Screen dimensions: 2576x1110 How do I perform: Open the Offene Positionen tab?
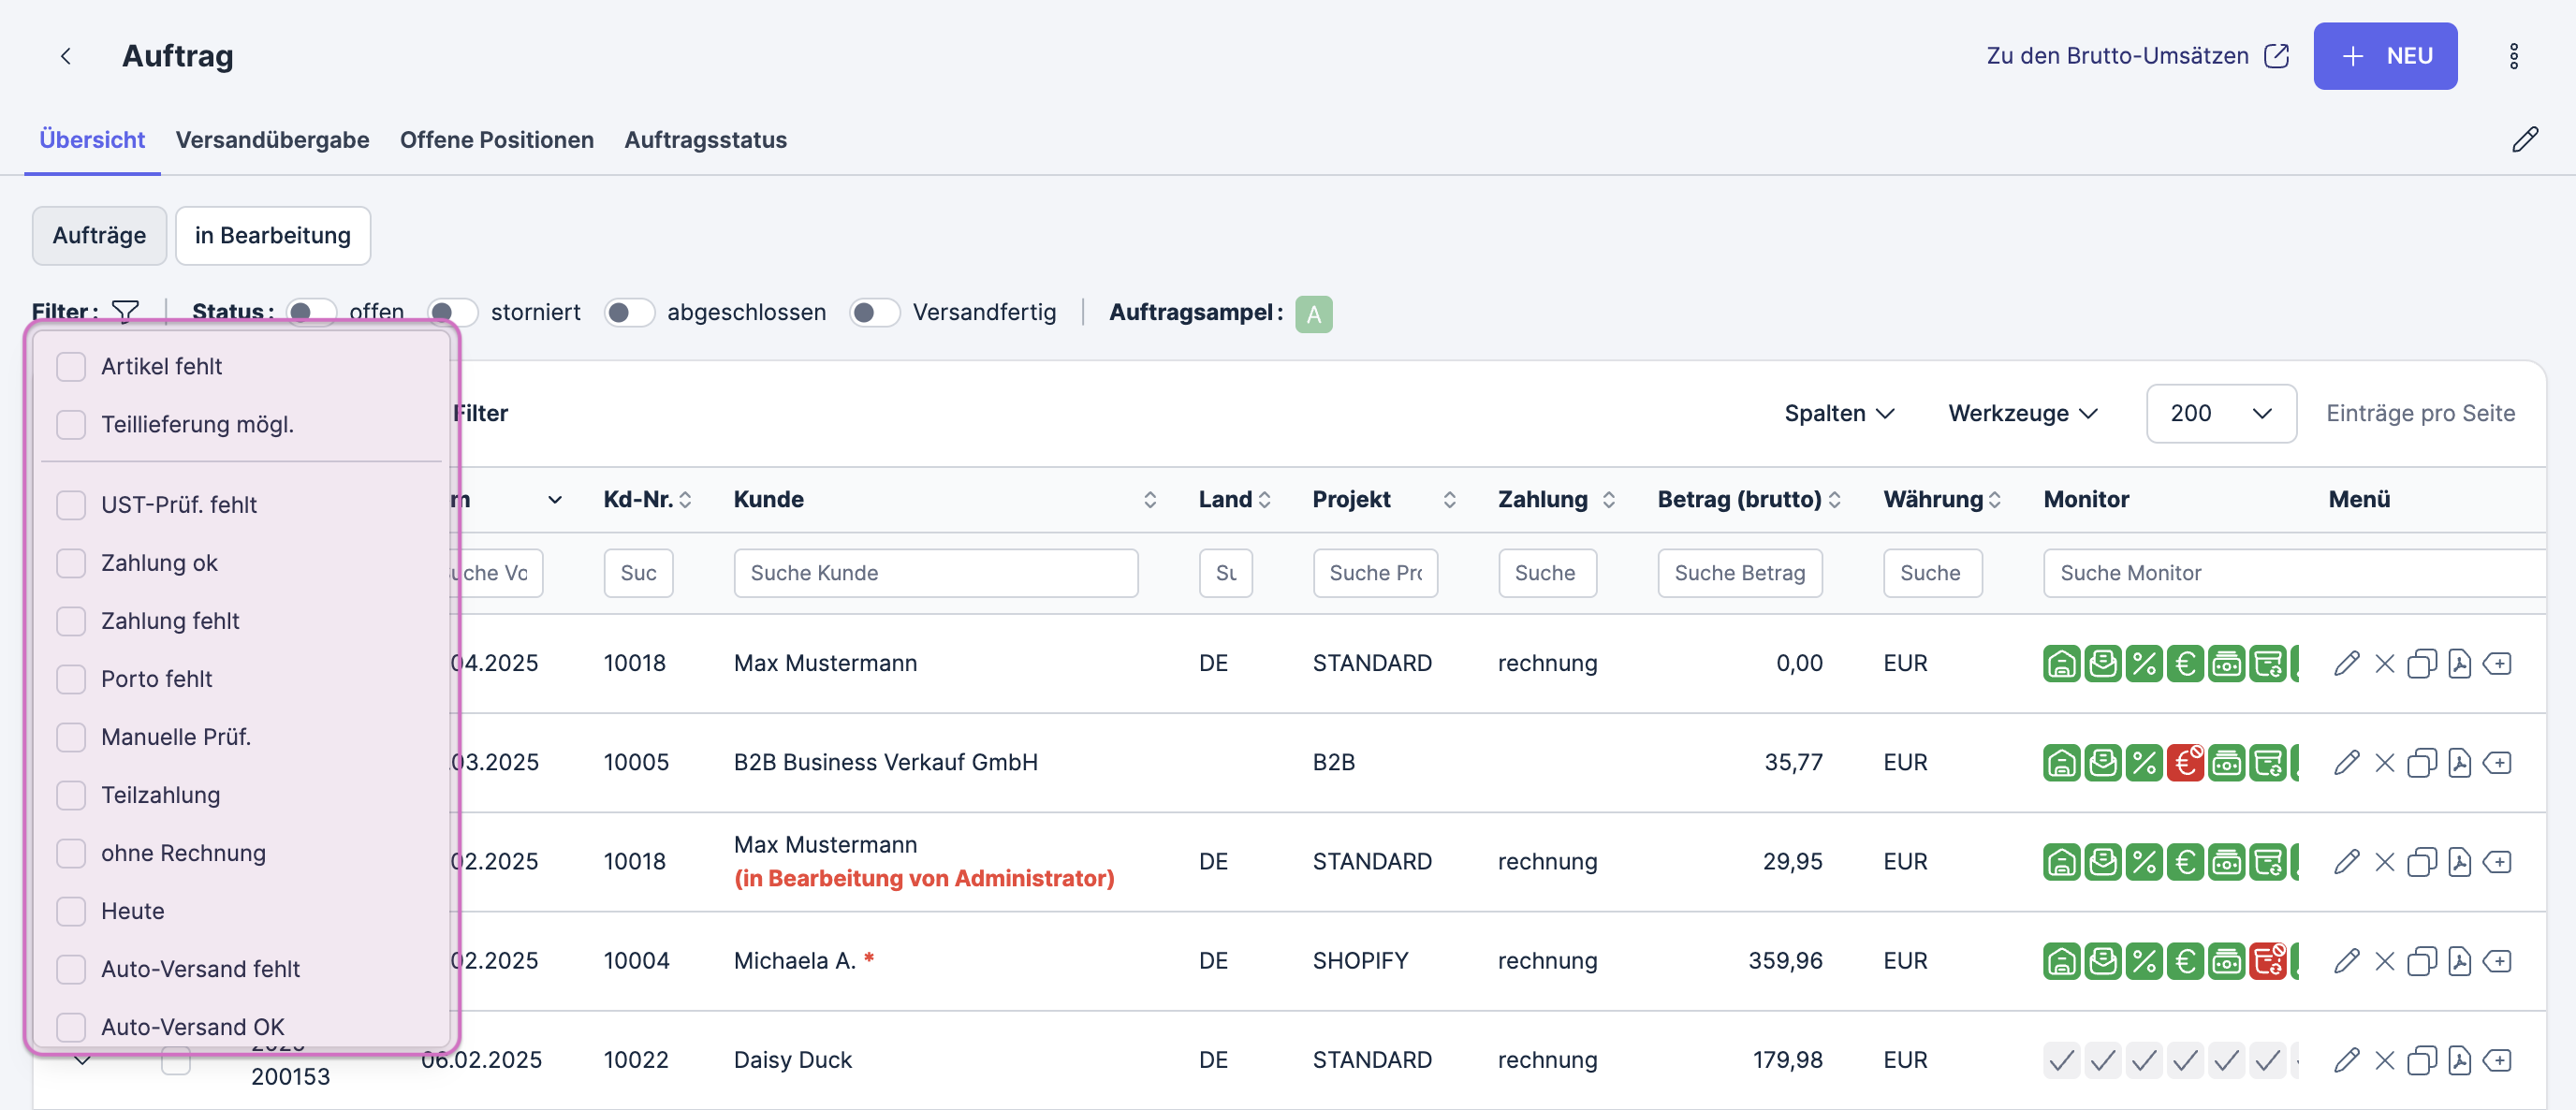(496, 140)
